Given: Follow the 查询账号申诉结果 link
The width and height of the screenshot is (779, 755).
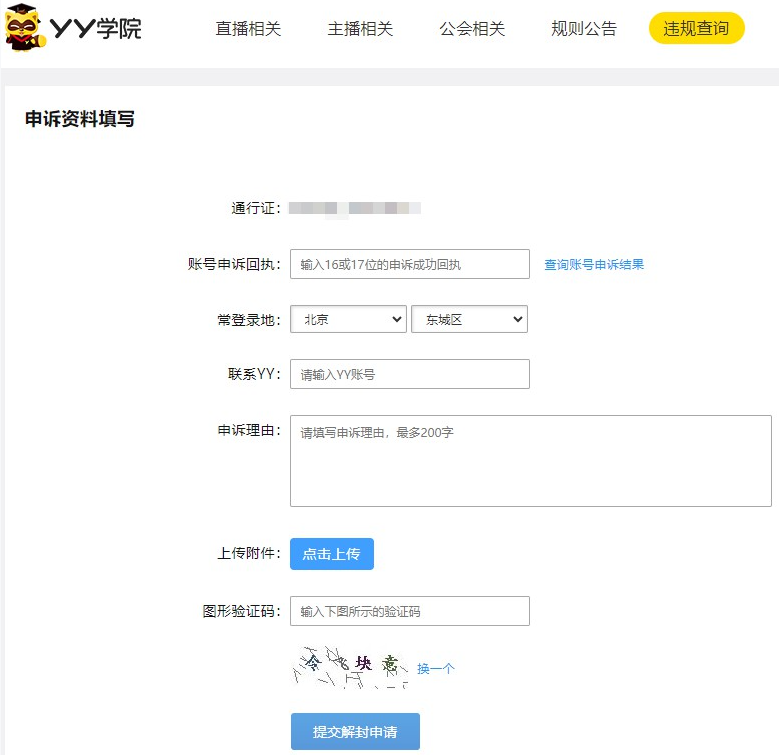Looking at the screenshot, I should [x=594, y=265].
